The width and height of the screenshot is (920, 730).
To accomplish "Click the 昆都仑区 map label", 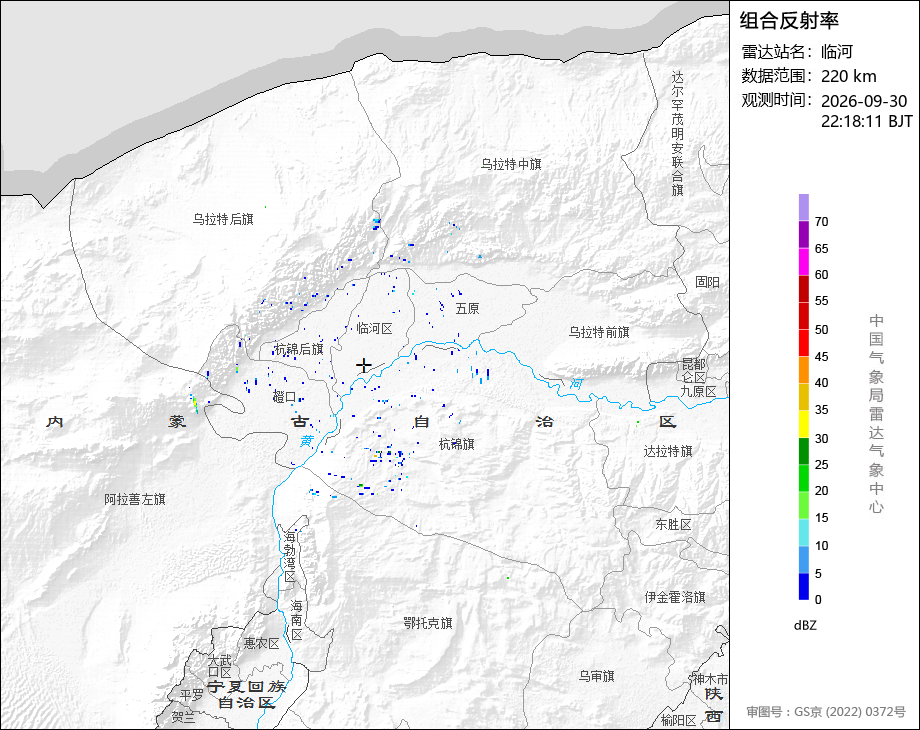I will 694,370.
